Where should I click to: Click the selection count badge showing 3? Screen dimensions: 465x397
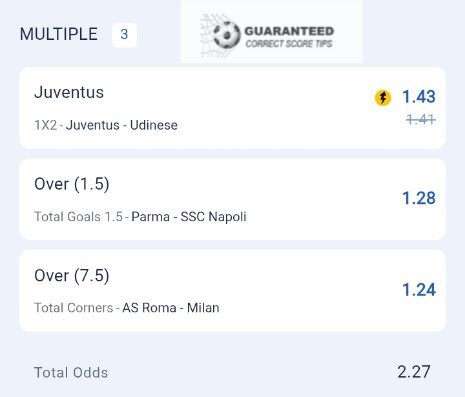(x=124, y=35)
